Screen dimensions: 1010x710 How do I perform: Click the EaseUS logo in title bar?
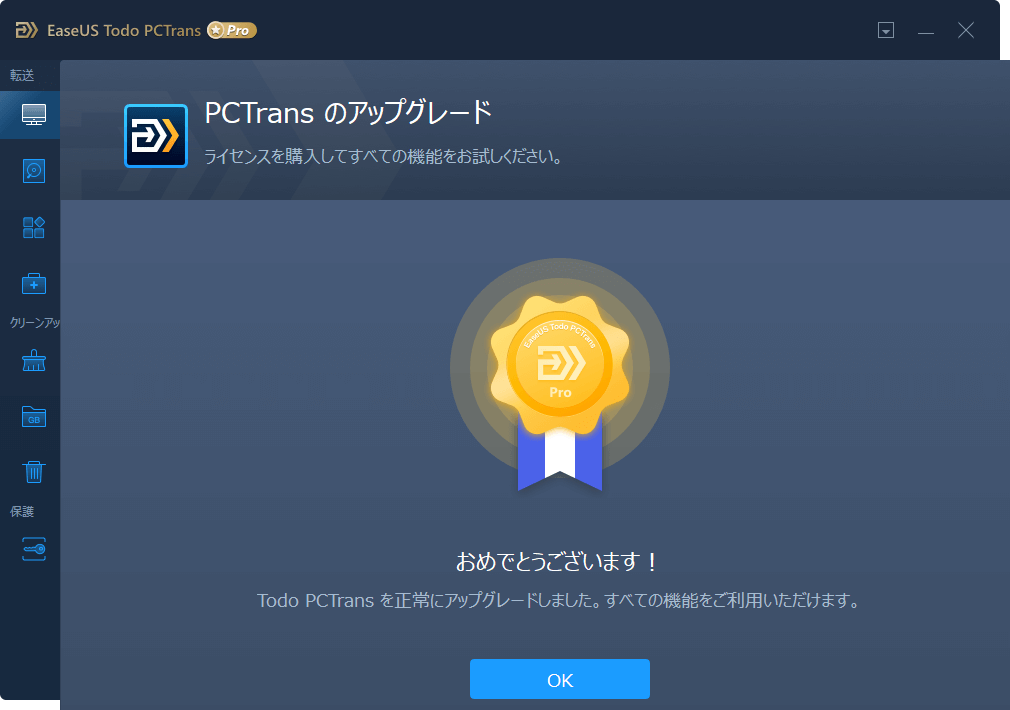(x=26, y=30)
